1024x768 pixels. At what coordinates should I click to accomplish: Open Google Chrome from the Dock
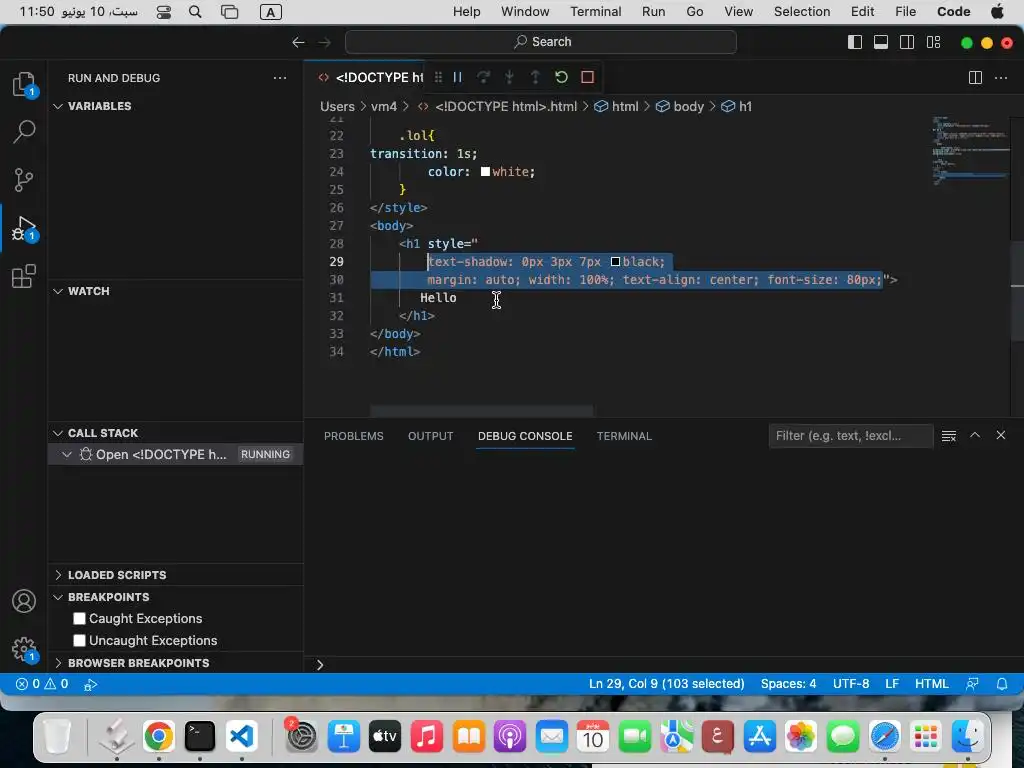[x=159, y=737]
